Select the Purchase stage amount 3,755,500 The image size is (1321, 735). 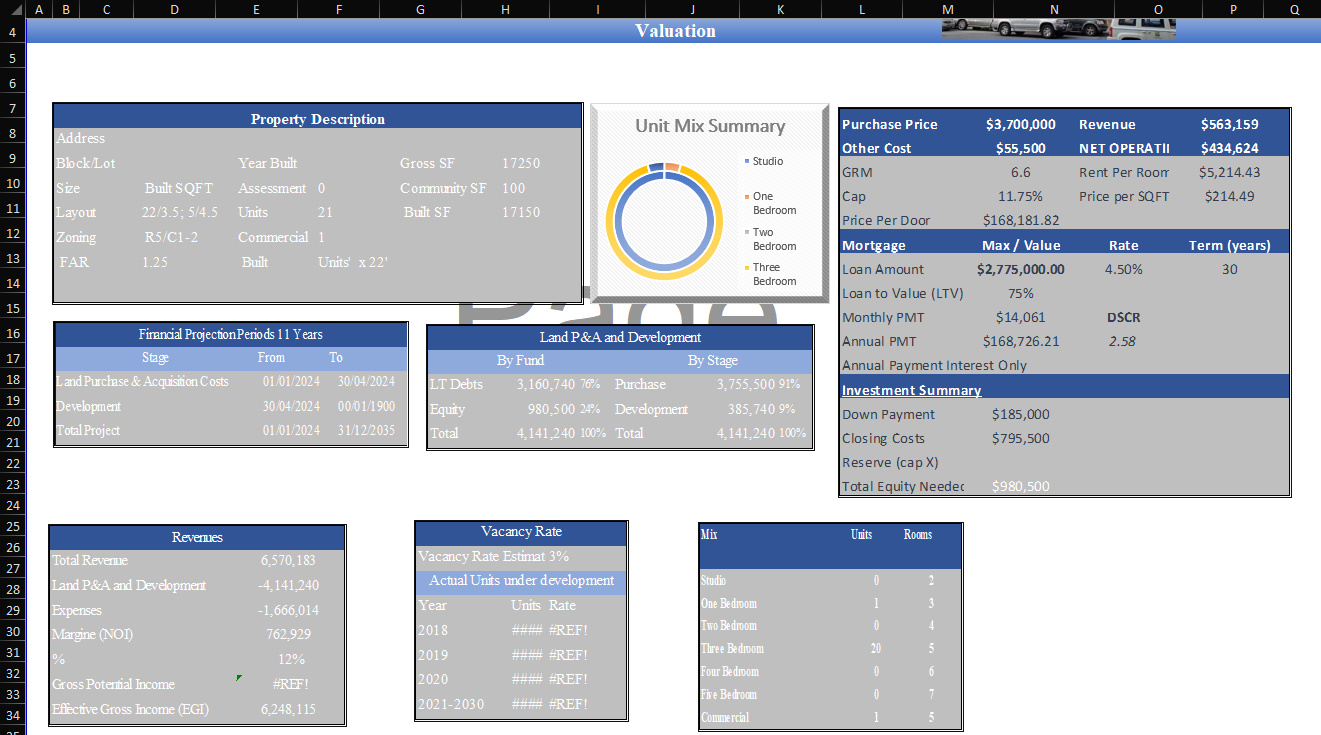pos(746,384)
